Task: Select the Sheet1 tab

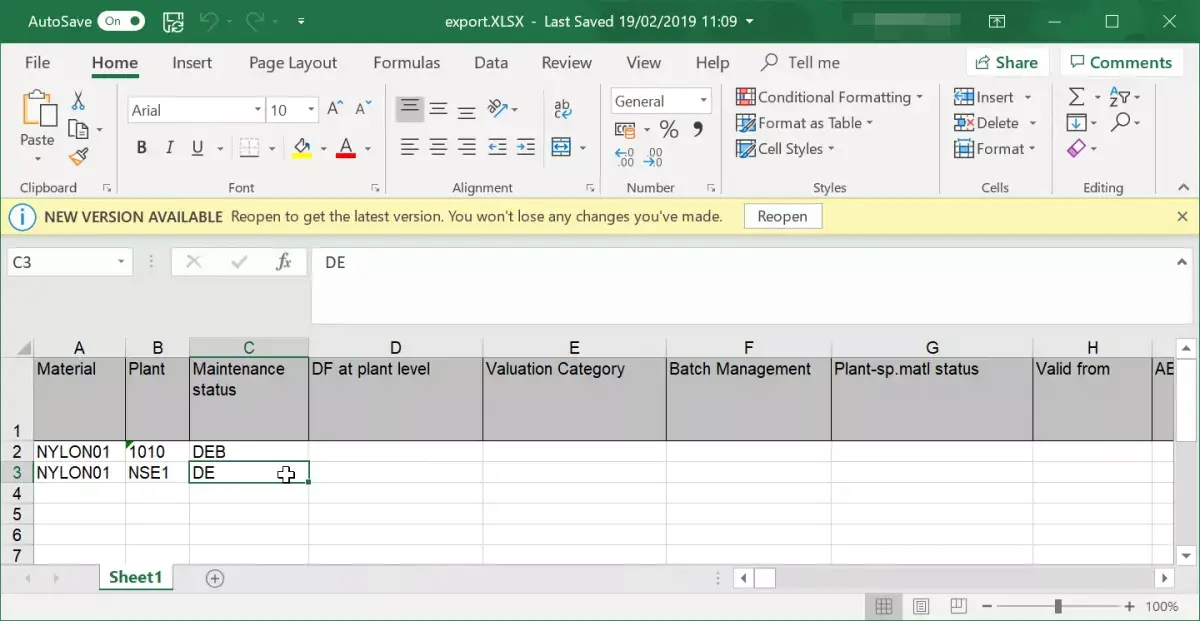Action: click(135, 578)
